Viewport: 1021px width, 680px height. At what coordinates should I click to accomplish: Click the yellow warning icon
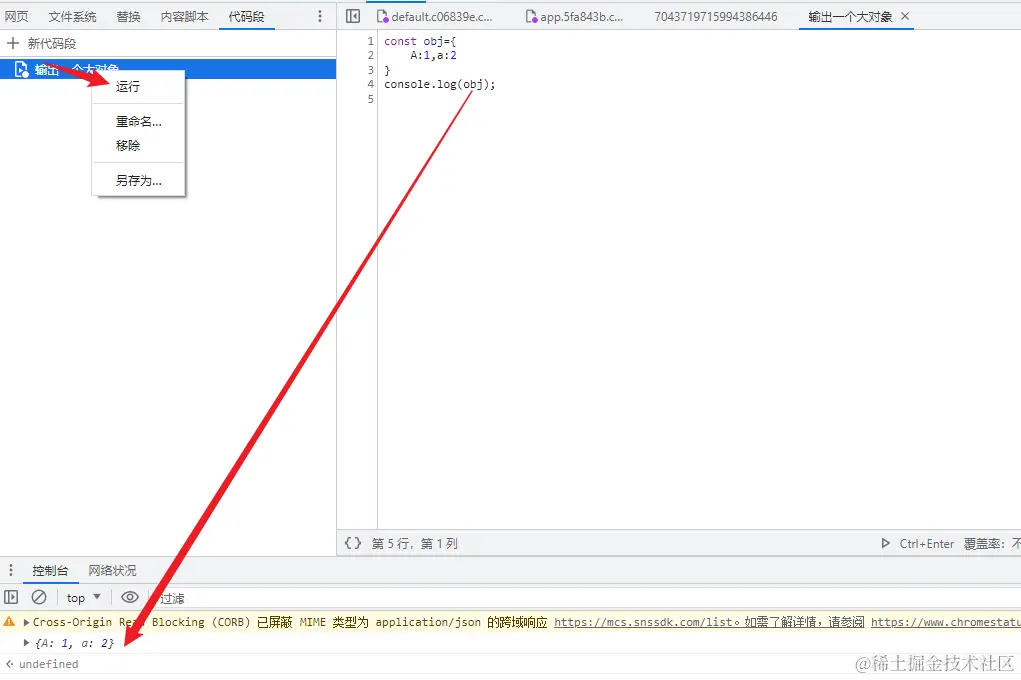tap(9, 622)
